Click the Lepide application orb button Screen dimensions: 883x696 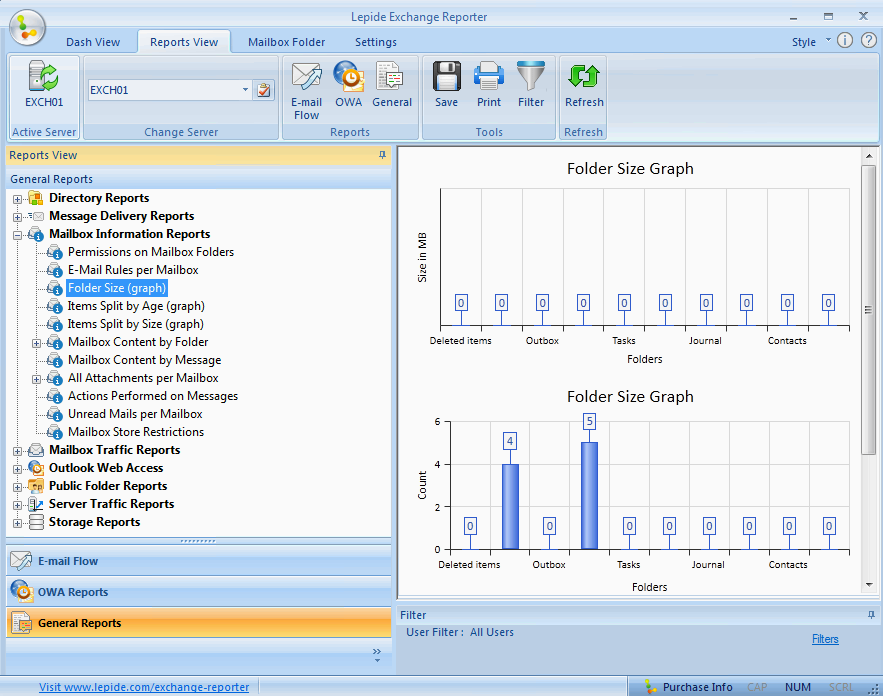pos(27,28)
